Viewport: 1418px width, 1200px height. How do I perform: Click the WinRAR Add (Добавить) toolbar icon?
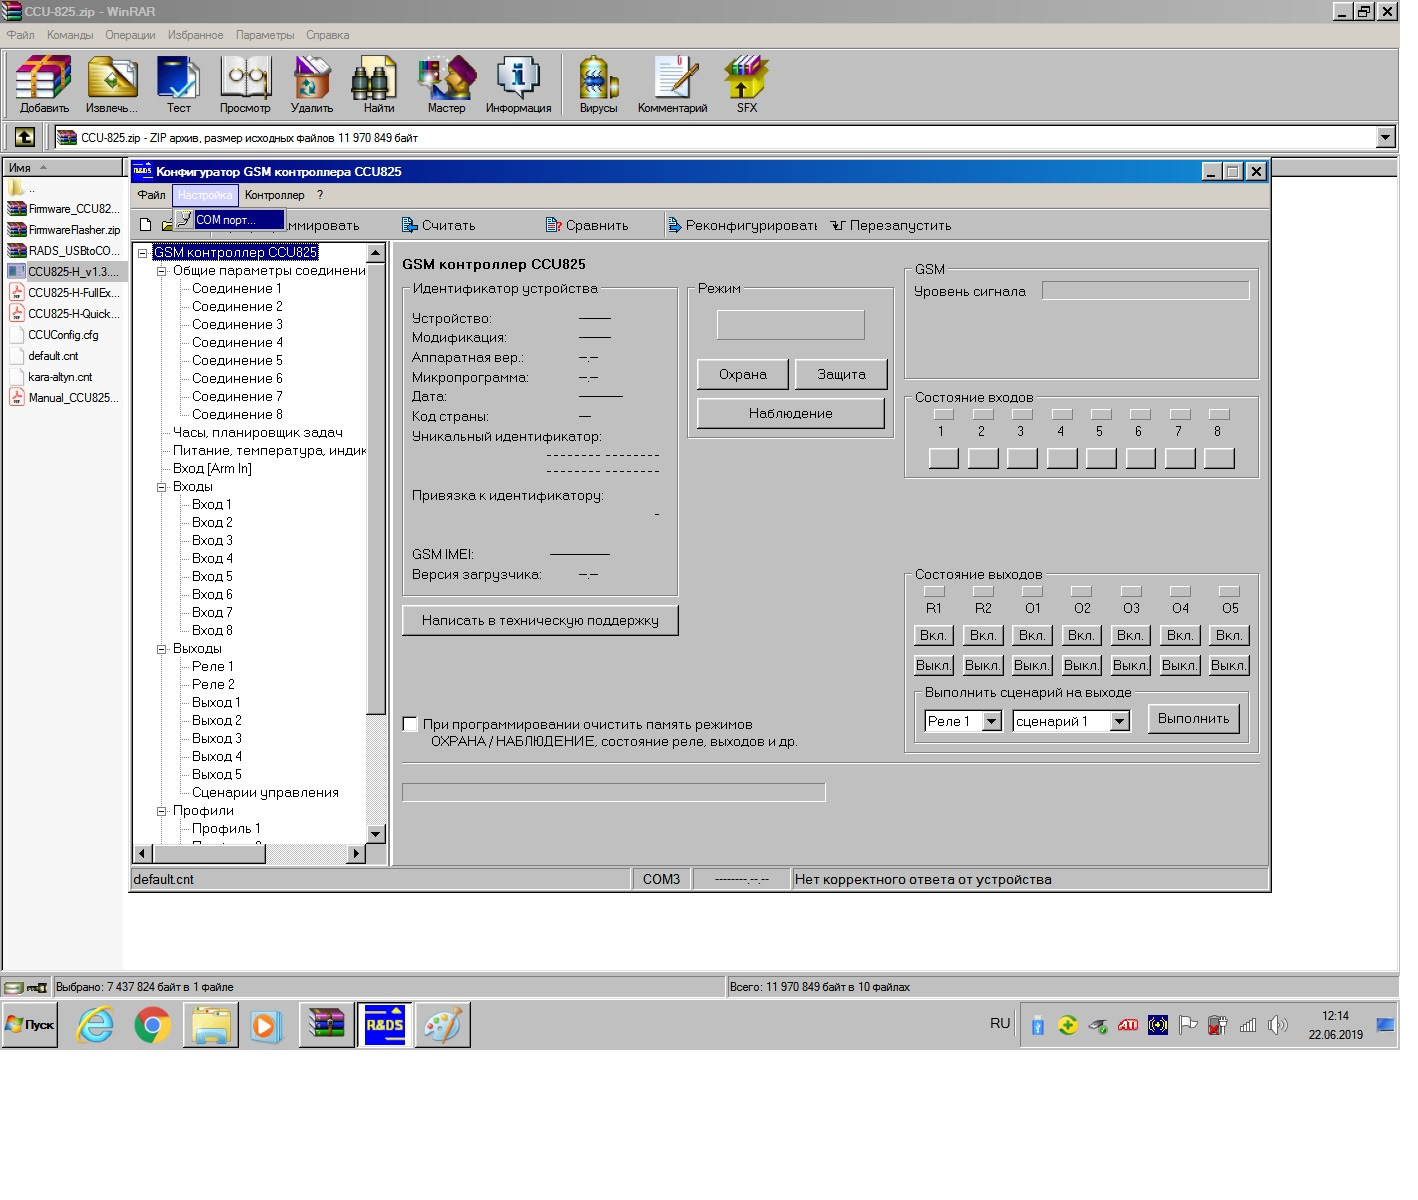pyautogui.click(x=44, y=84)
